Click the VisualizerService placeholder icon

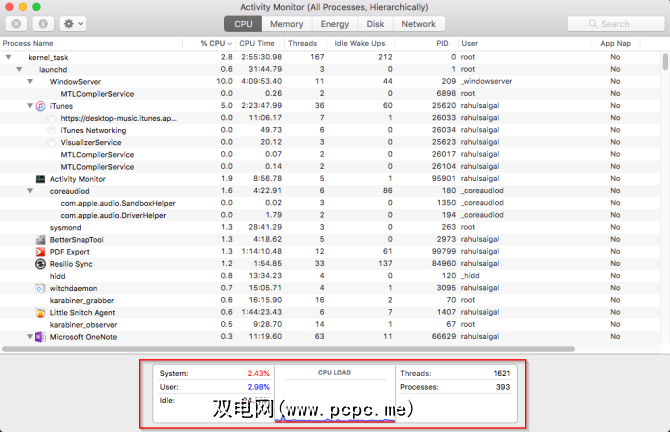(x=51, y=142)
